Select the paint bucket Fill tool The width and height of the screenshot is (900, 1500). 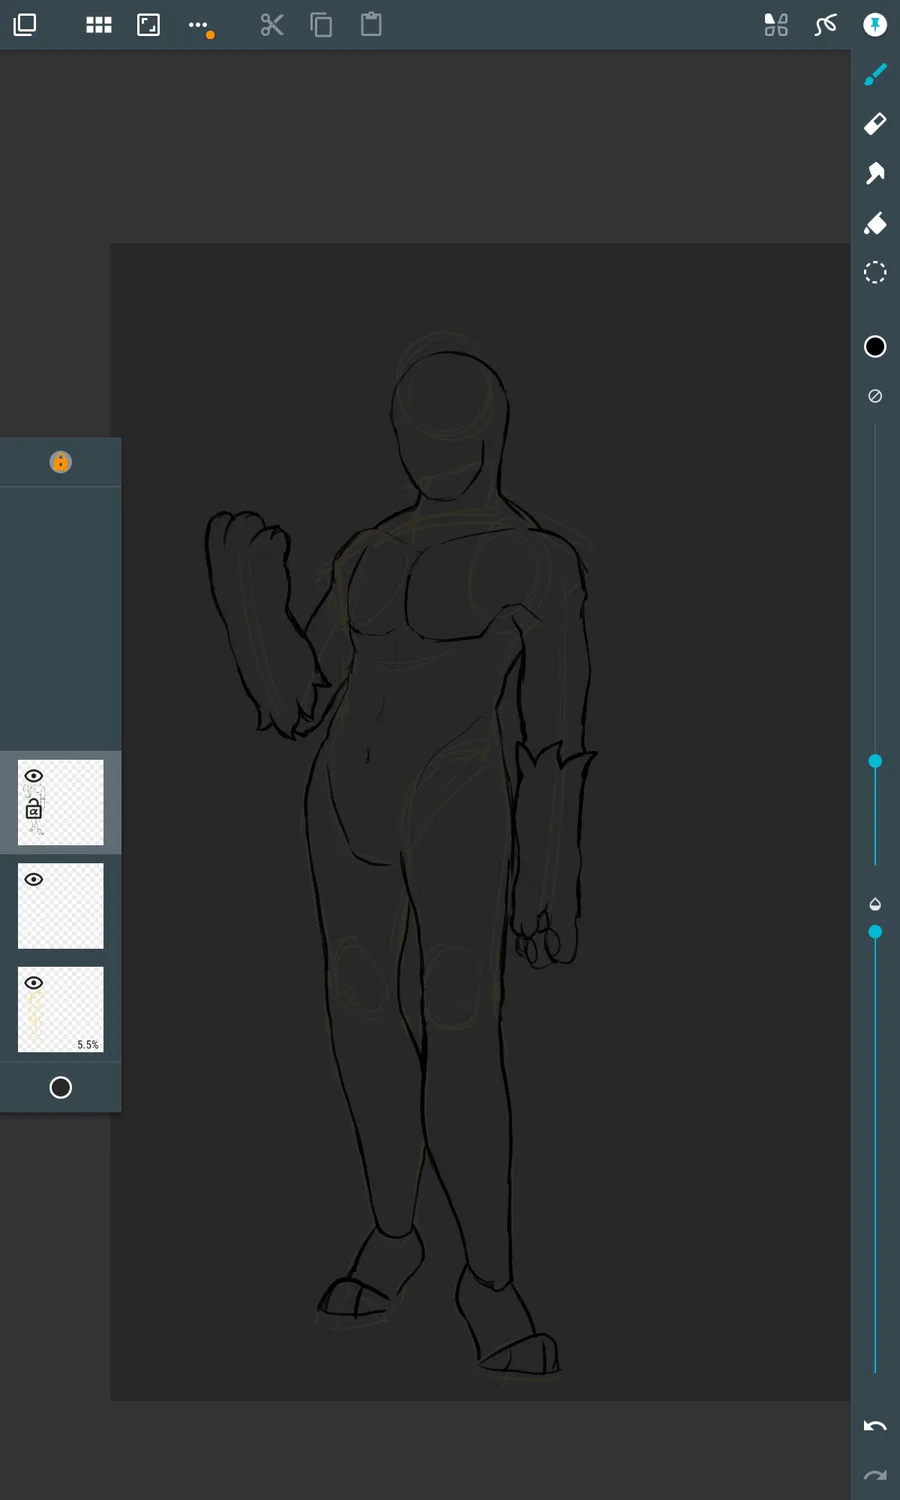(x=875, y=223)
